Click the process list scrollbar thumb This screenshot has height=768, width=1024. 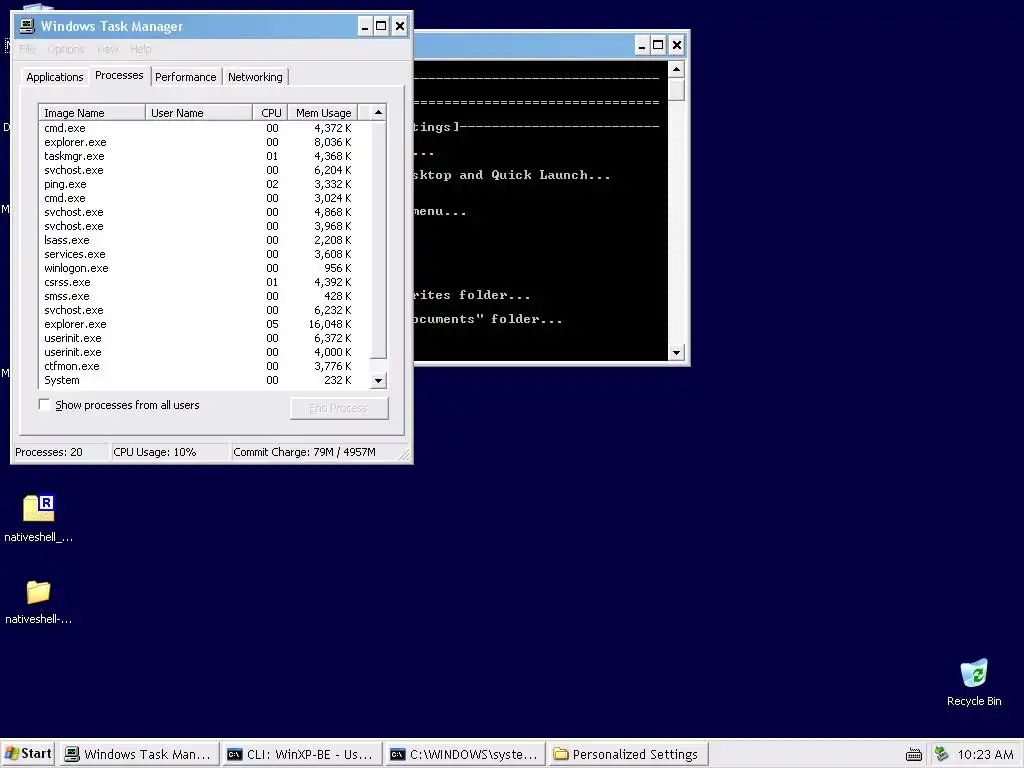pyautogui.click(x=378, y=240)
